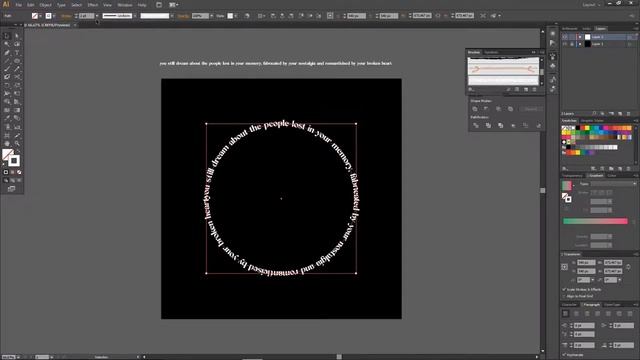This screenshot has width=640, height=360.
Task: Open the variable width profile dropdown
Action: click(135, 16)
